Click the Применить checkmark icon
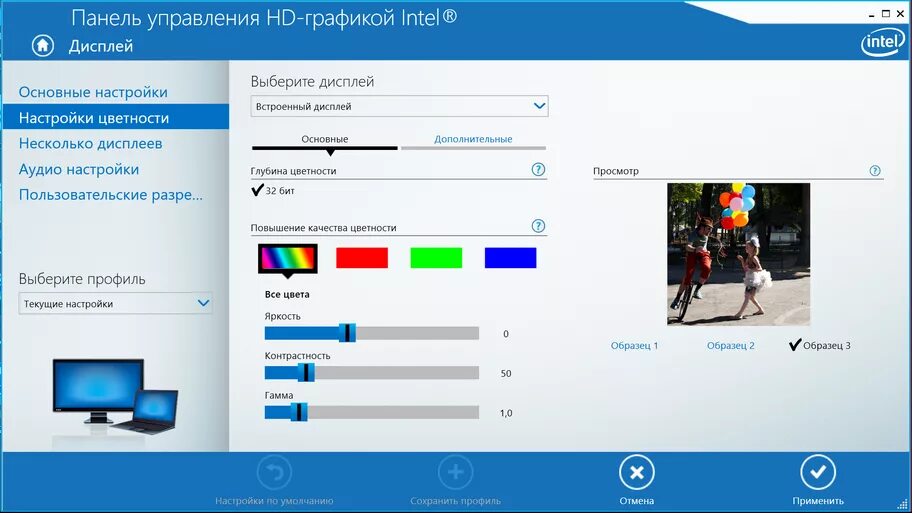The width and height of the screenshot is (912, 513). tap(818, 472)
